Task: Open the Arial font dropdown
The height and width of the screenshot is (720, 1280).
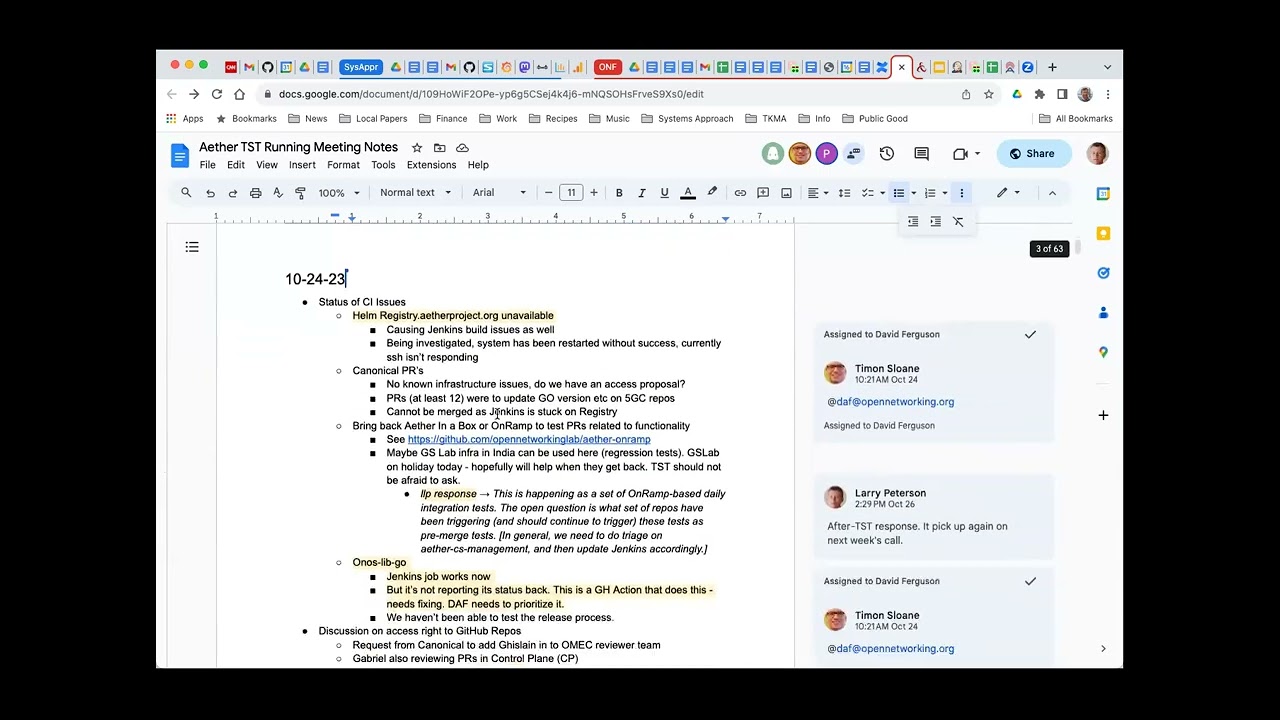Action: click(499, 193)
